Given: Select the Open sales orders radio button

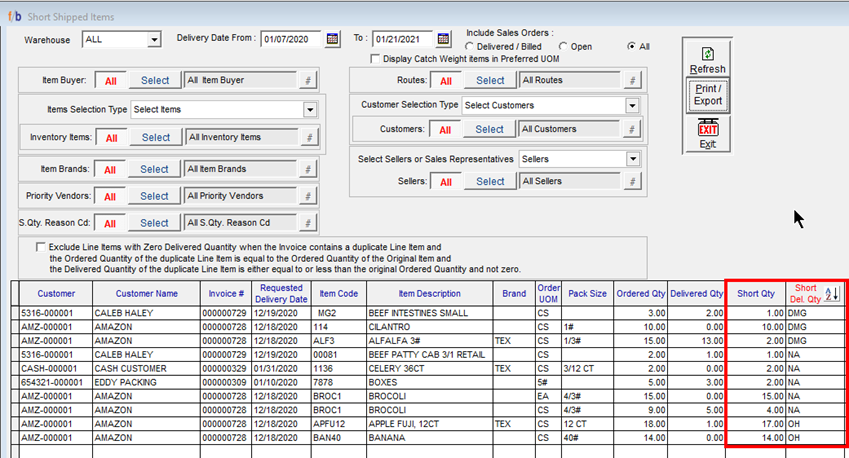Looking at the screenshot, I should tap(564, 46).
